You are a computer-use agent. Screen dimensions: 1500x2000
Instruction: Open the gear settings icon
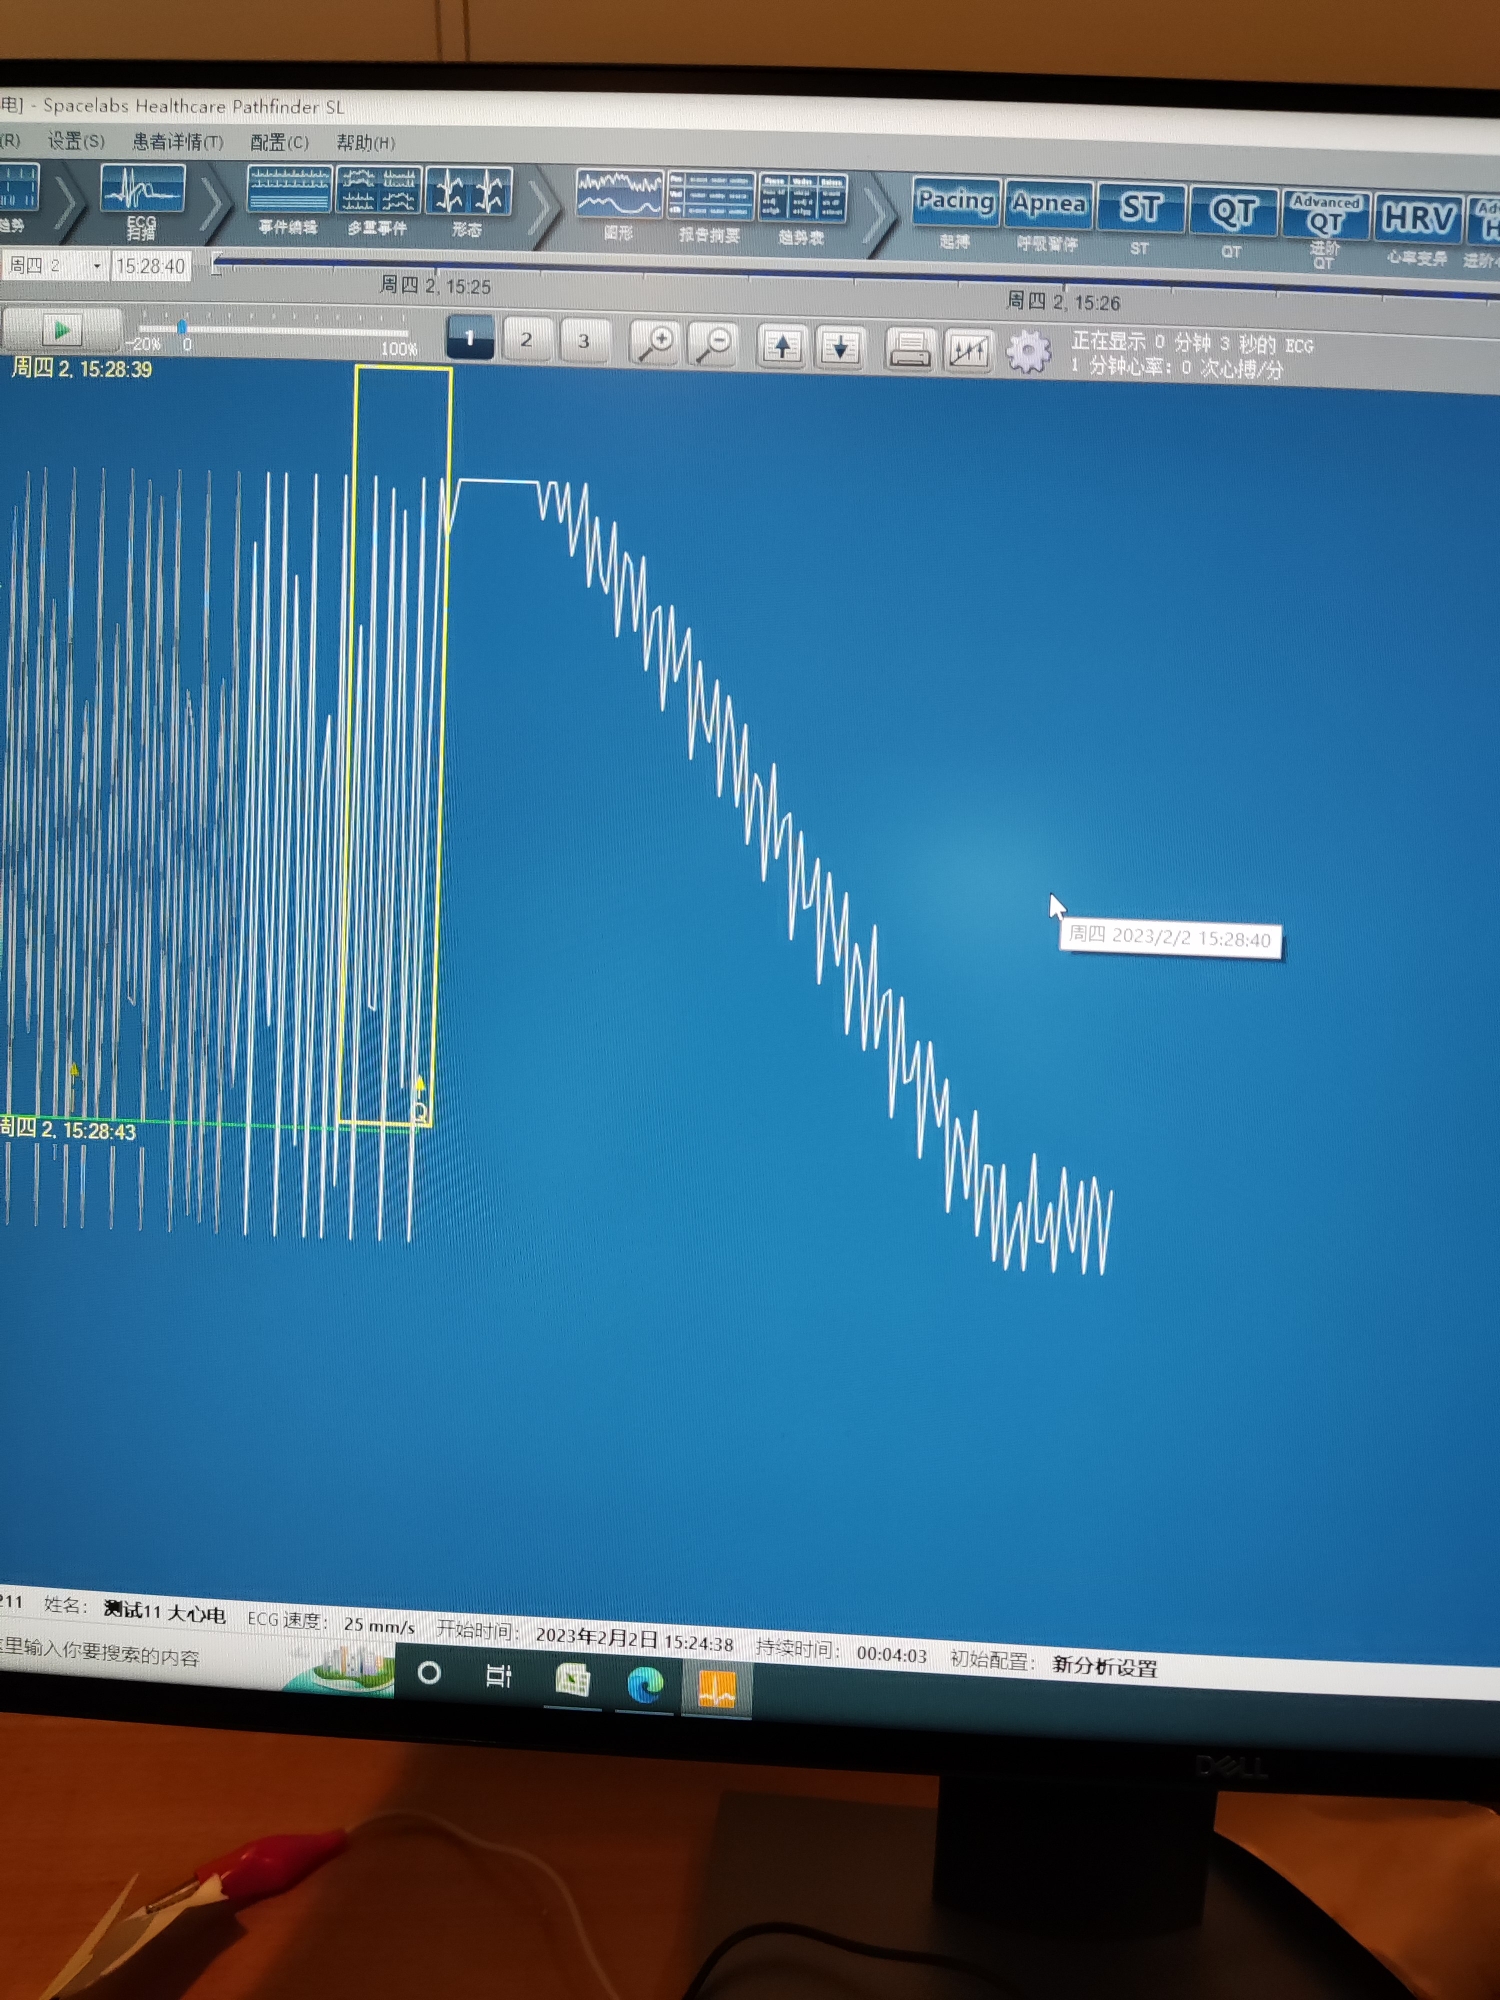(x=1028, y=352)
